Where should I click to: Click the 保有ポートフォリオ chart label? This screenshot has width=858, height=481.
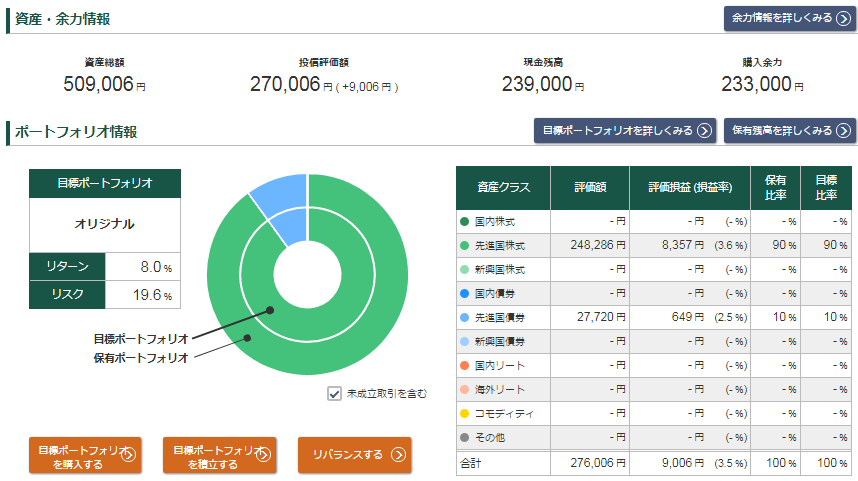coord(141,358)
